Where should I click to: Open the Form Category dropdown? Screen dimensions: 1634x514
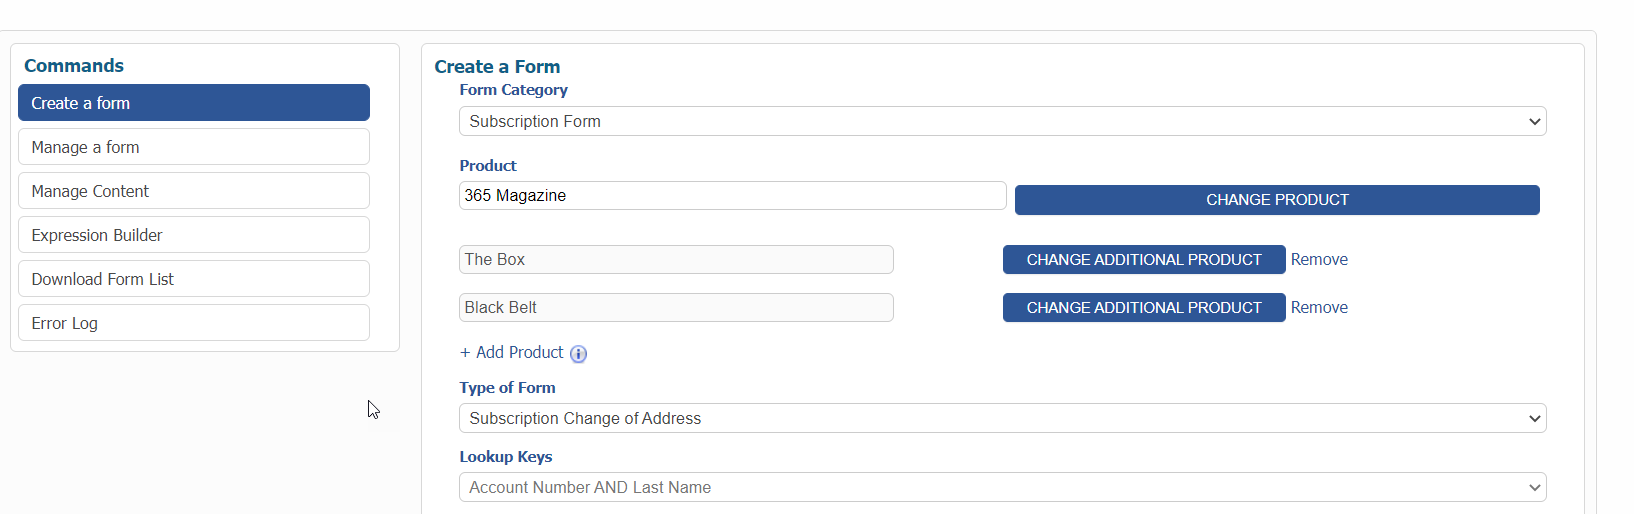coord(1002,121)
